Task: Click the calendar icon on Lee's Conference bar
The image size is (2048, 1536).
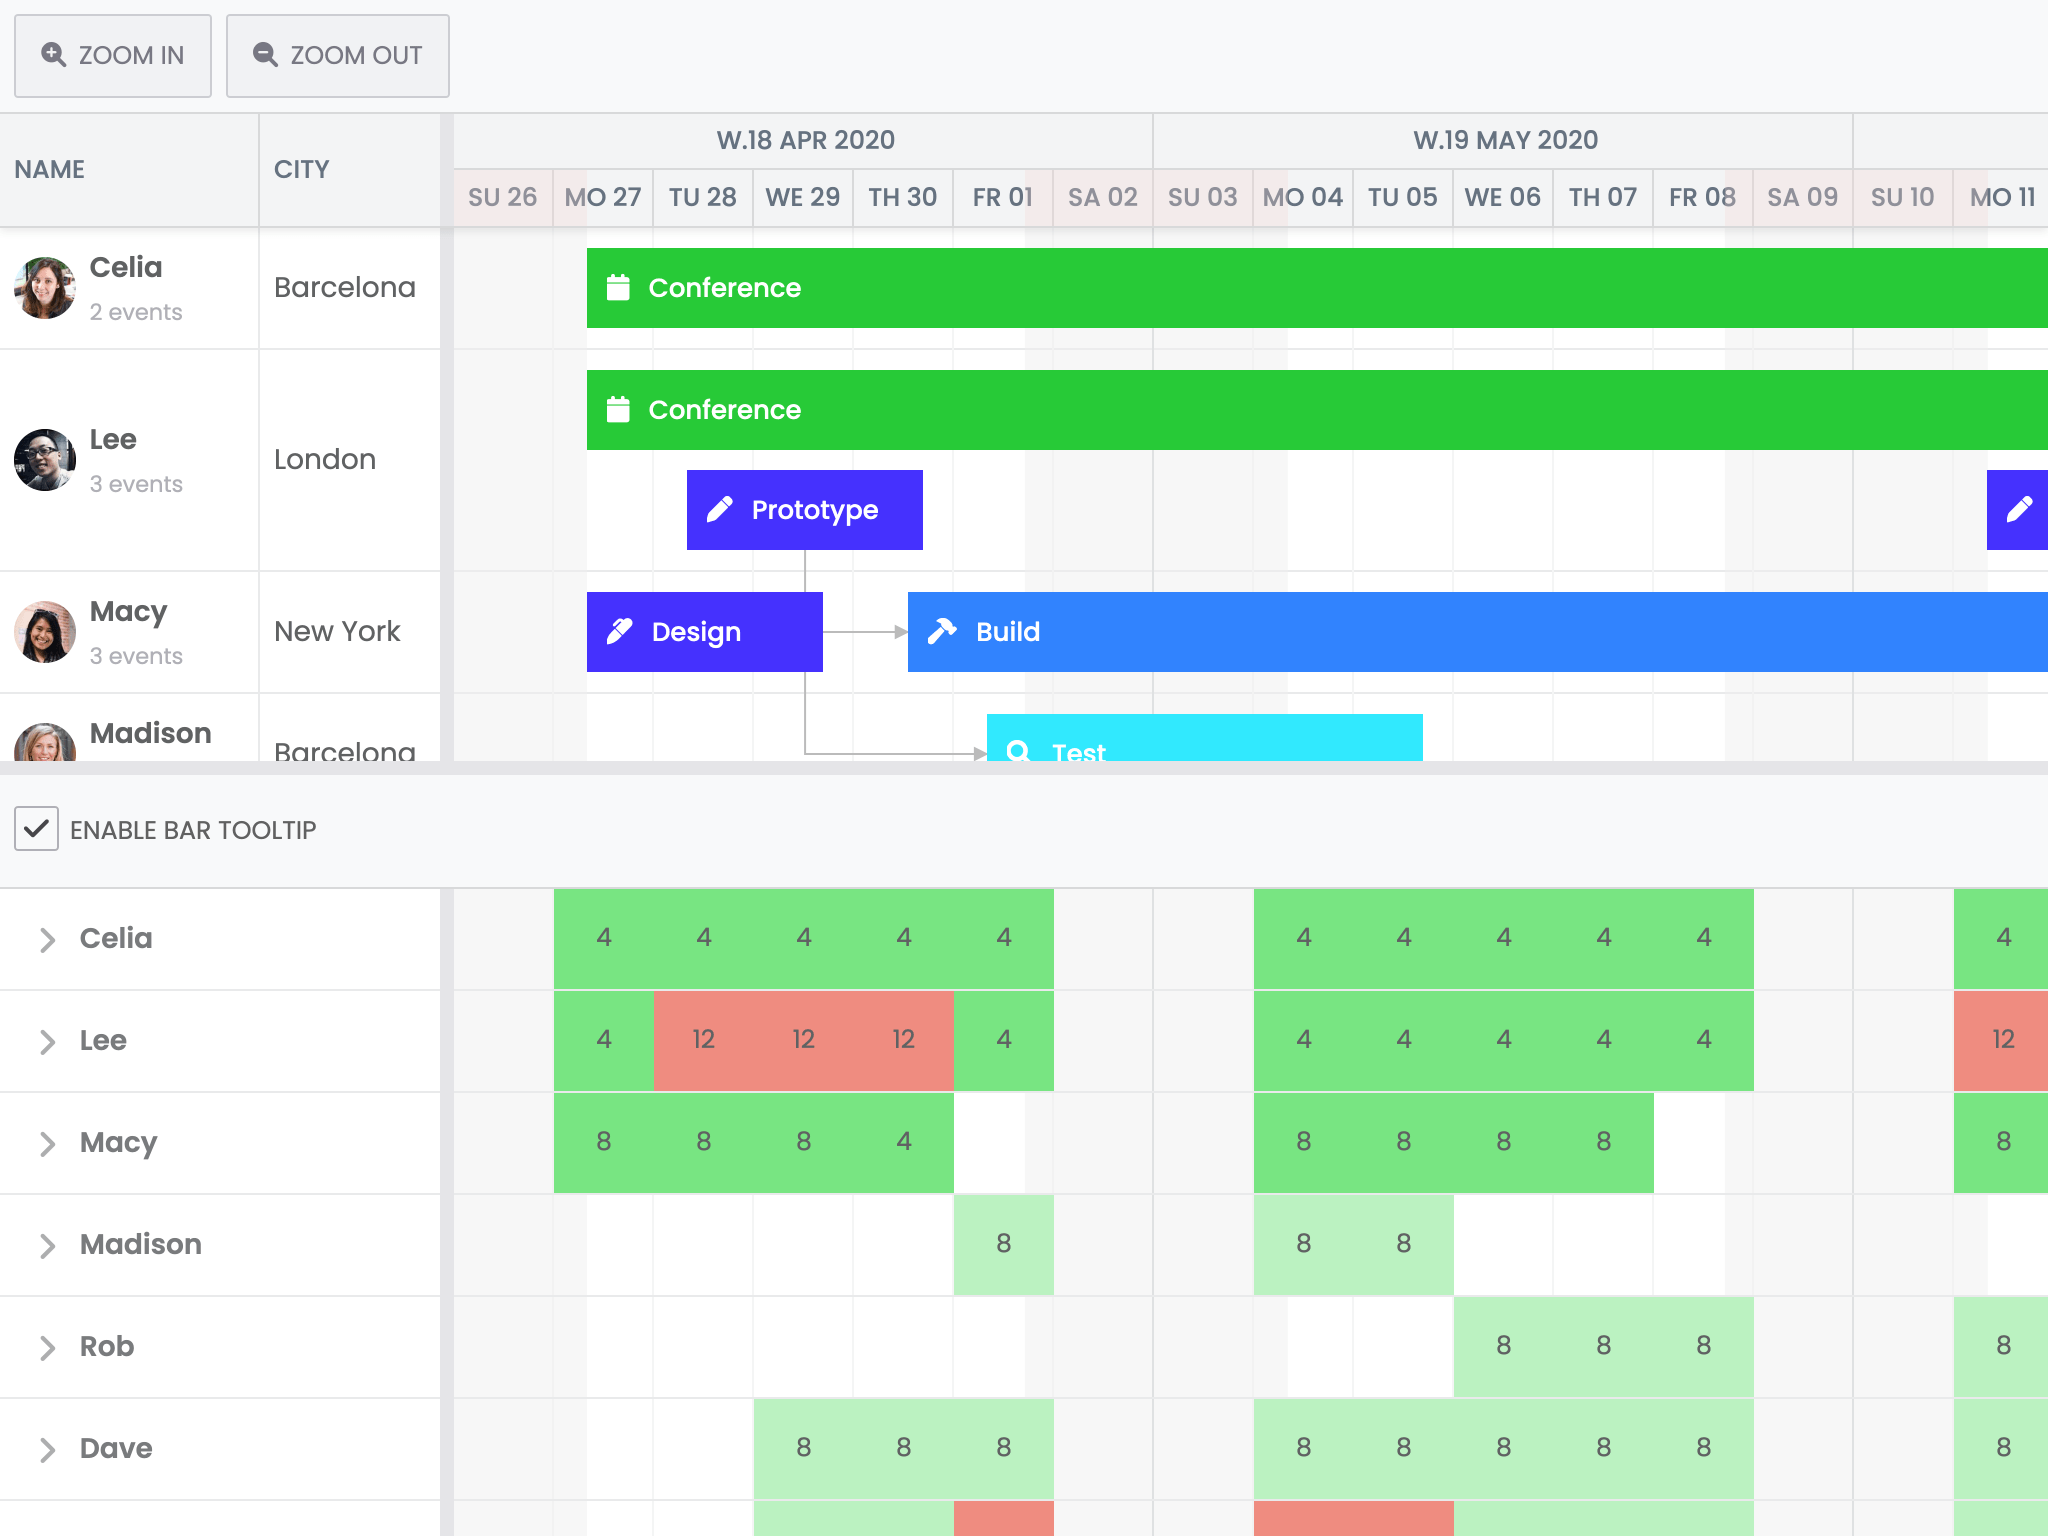Action: click(618, 409)
